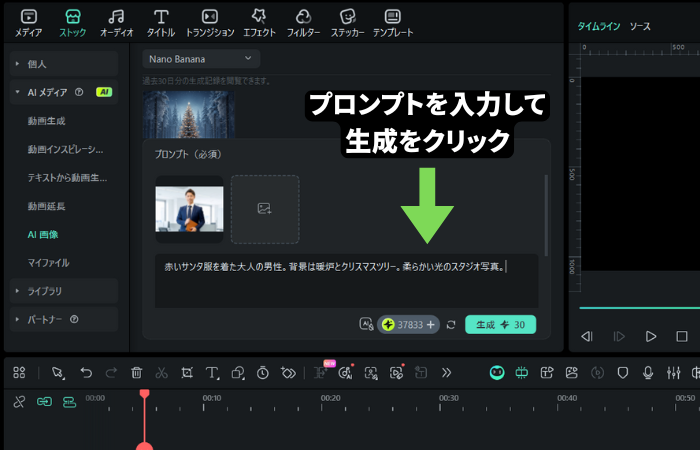Image resolution: width=700 pixels, height=450 pixels.
Task: Open the フィルター (Filters) tab
Action: 304,23
